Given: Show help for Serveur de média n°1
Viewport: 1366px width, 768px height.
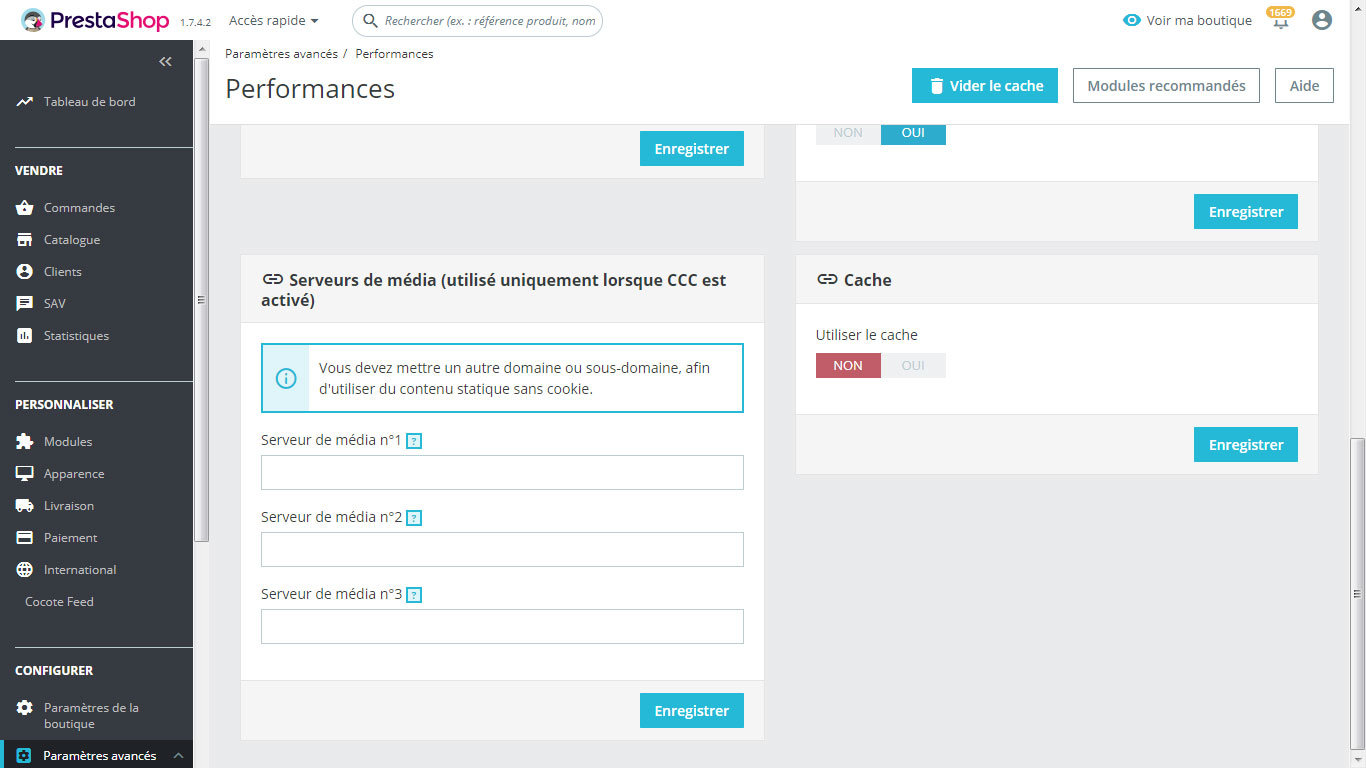Looking at the screenshot, I should (414, 441).
